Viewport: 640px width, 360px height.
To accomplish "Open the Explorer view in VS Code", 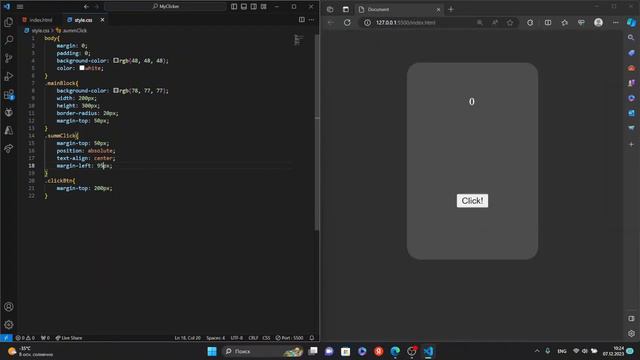I will [9, 22].
